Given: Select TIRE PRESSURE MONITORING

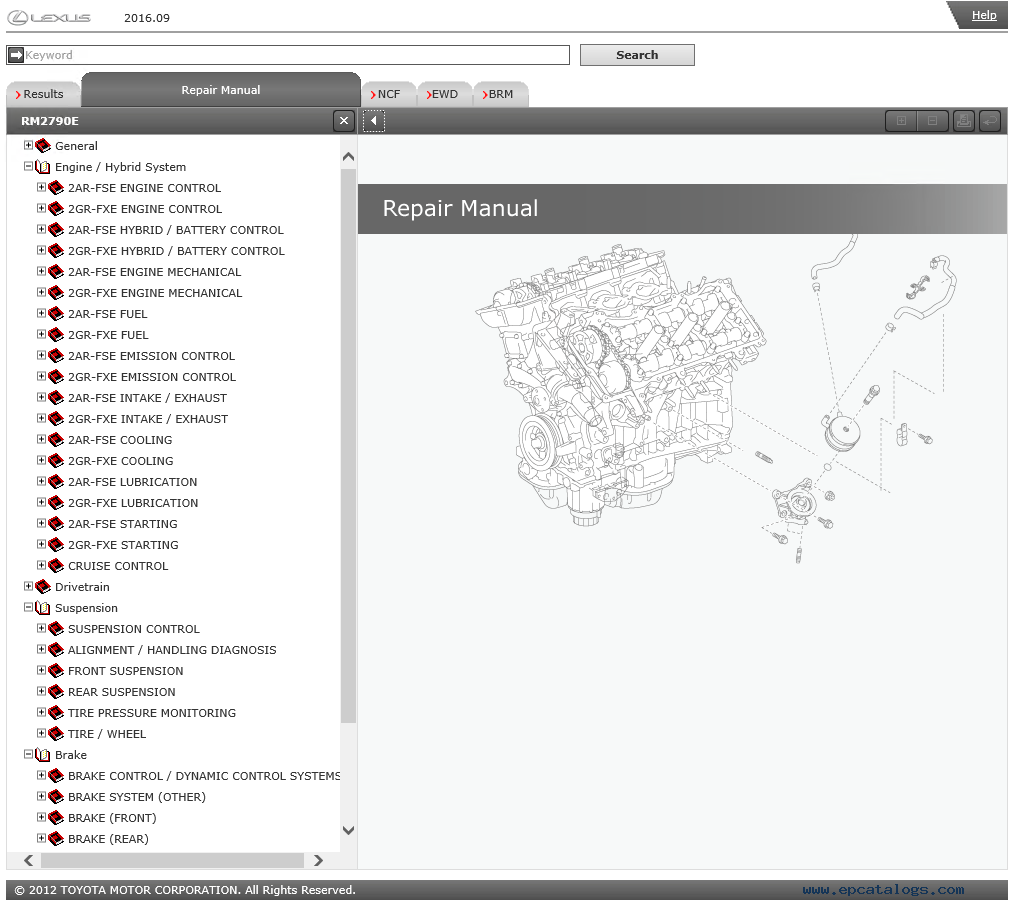Looking at the screenshot, I should point(152,713).
